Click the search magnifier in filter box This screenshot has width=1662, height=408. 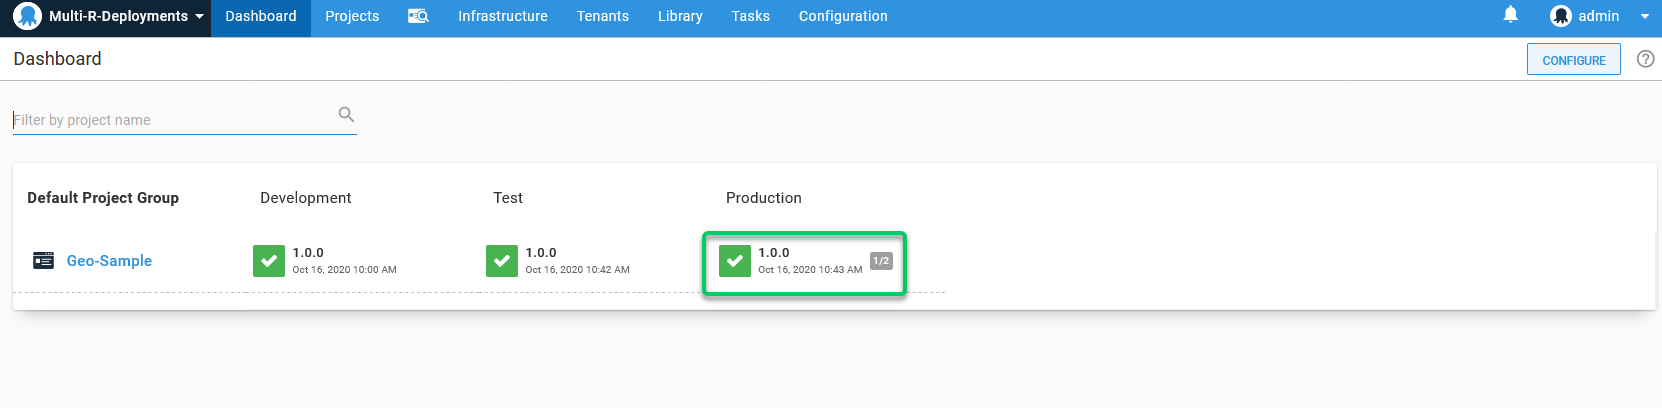tap(346, 115)
